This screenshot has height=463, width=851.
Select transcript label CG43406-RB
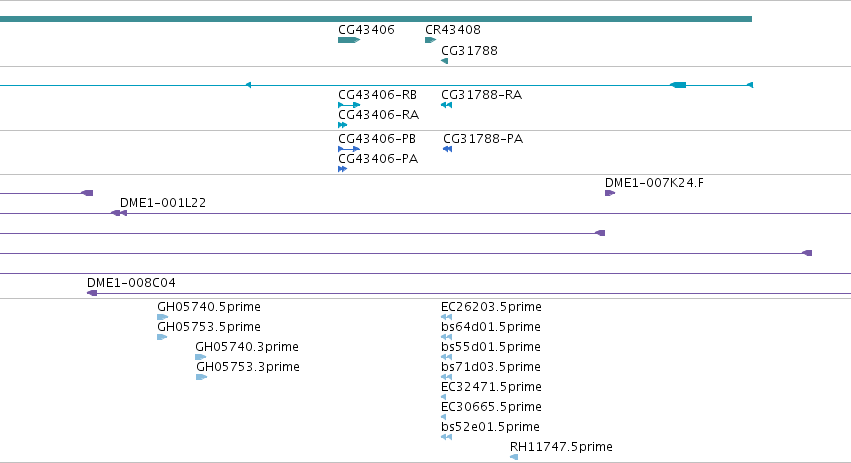coord(377,95)
